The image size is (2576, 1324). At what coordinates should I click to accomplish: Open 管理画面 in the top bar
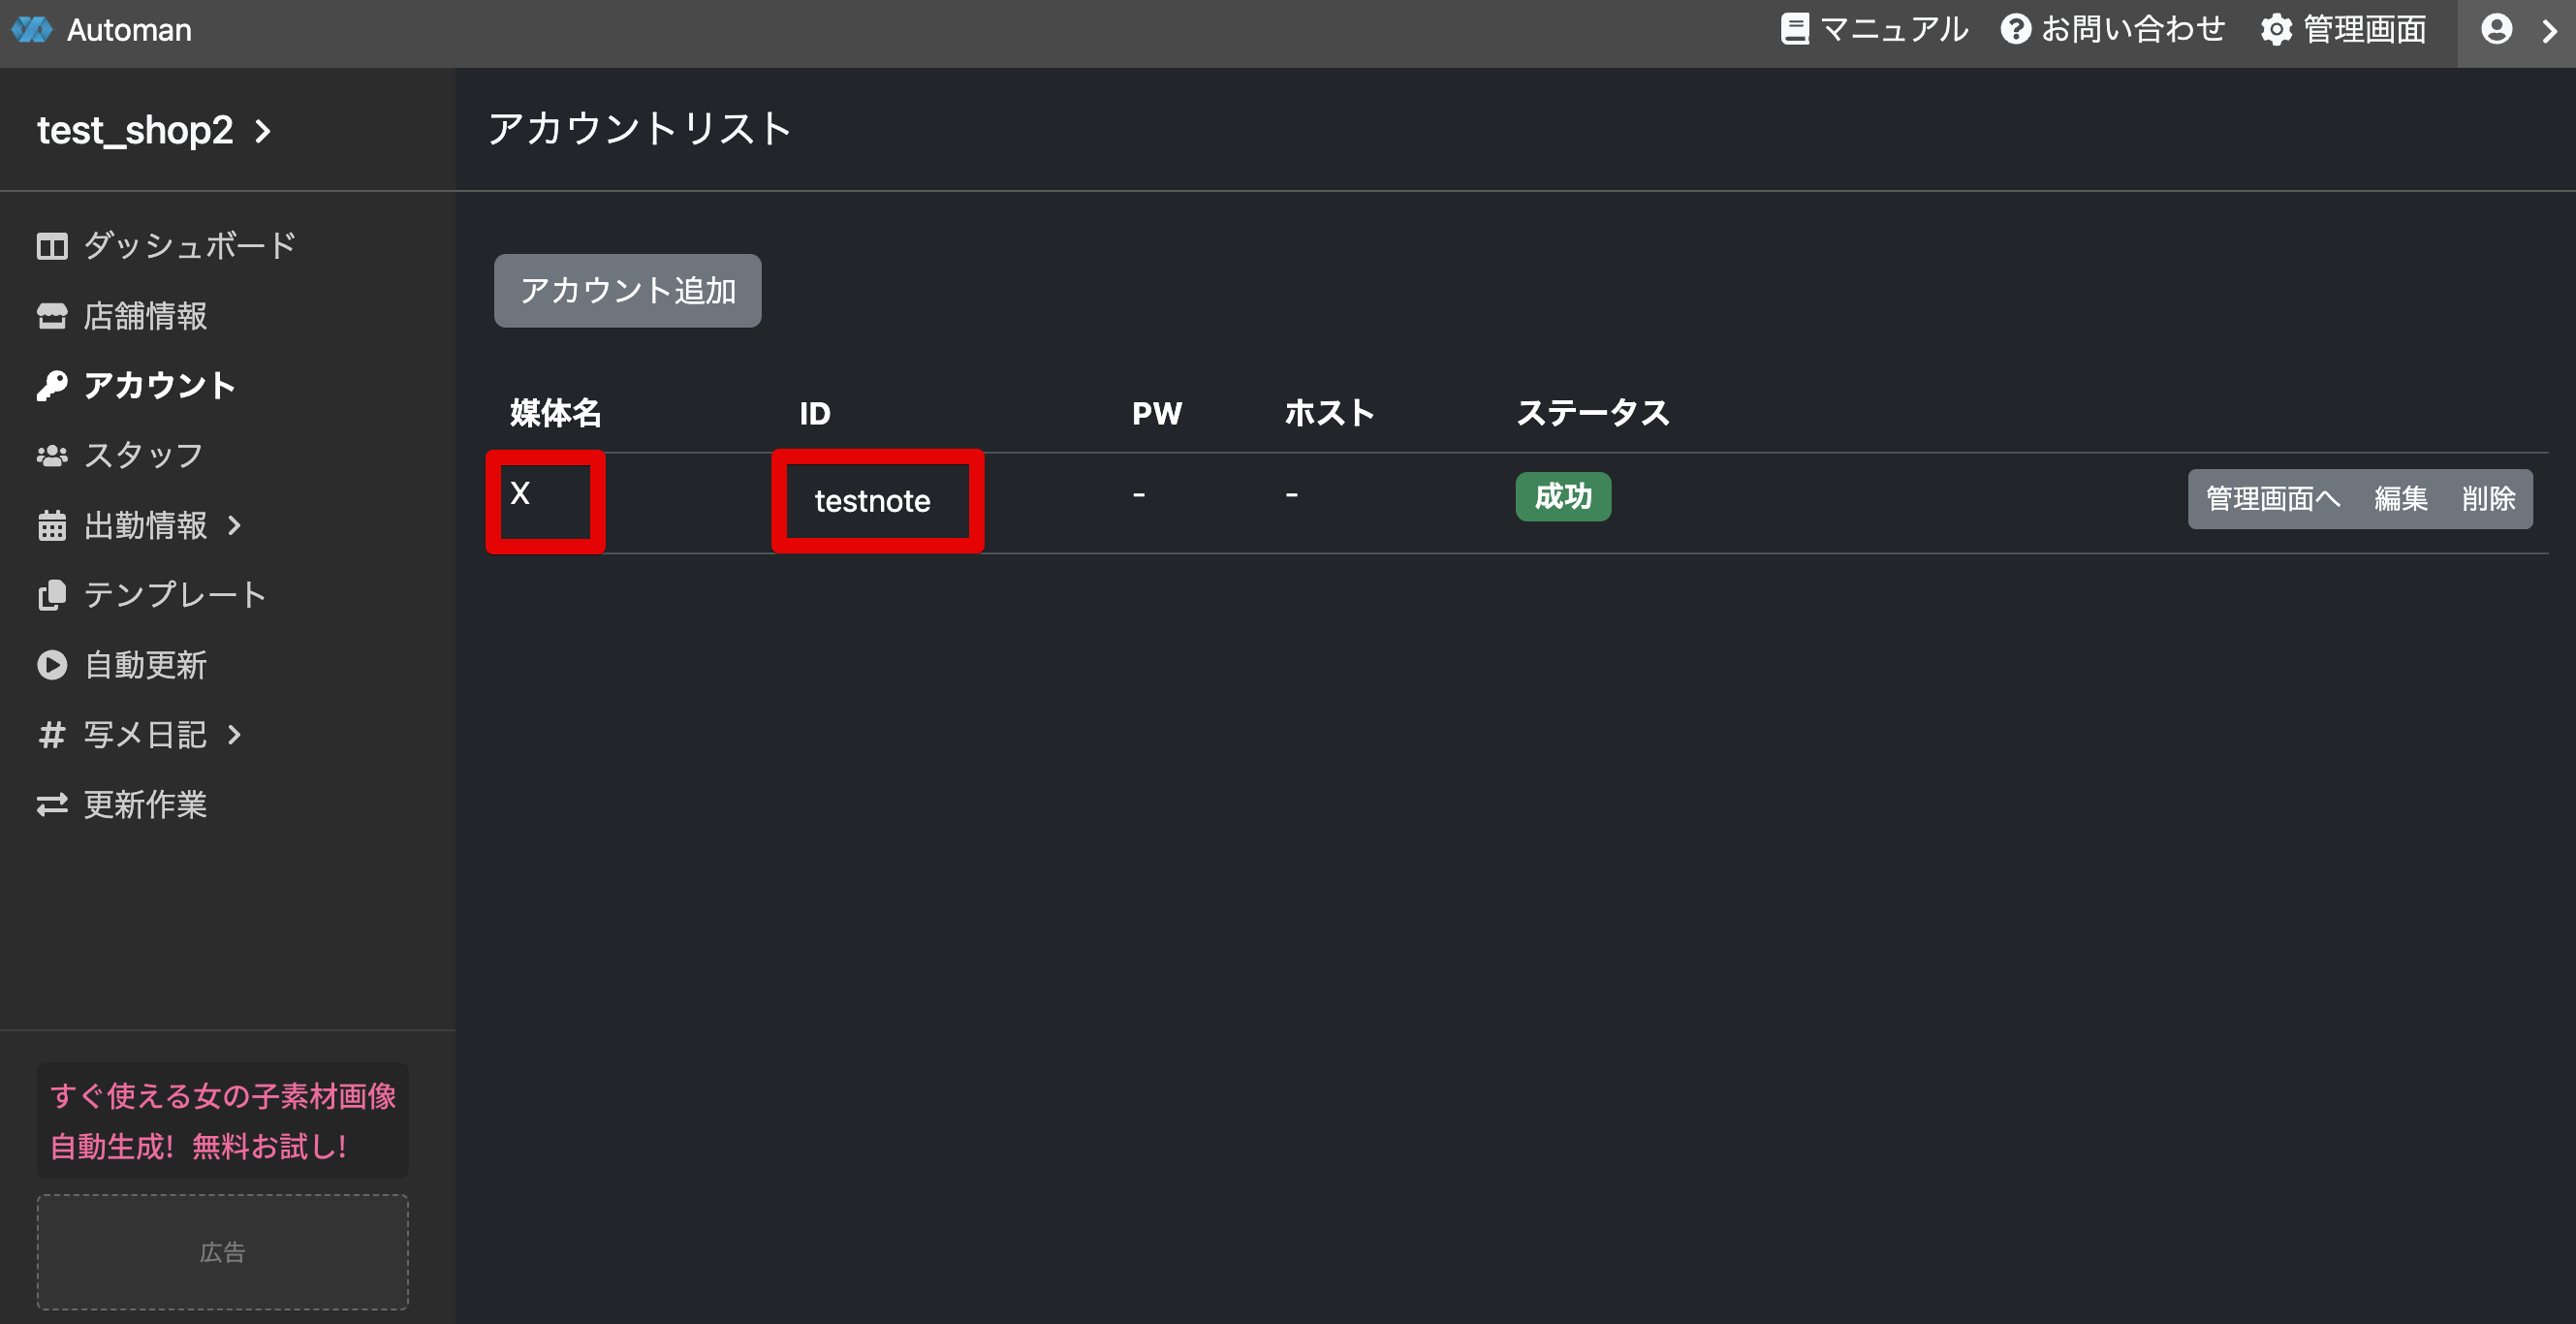coord(2364,29)
